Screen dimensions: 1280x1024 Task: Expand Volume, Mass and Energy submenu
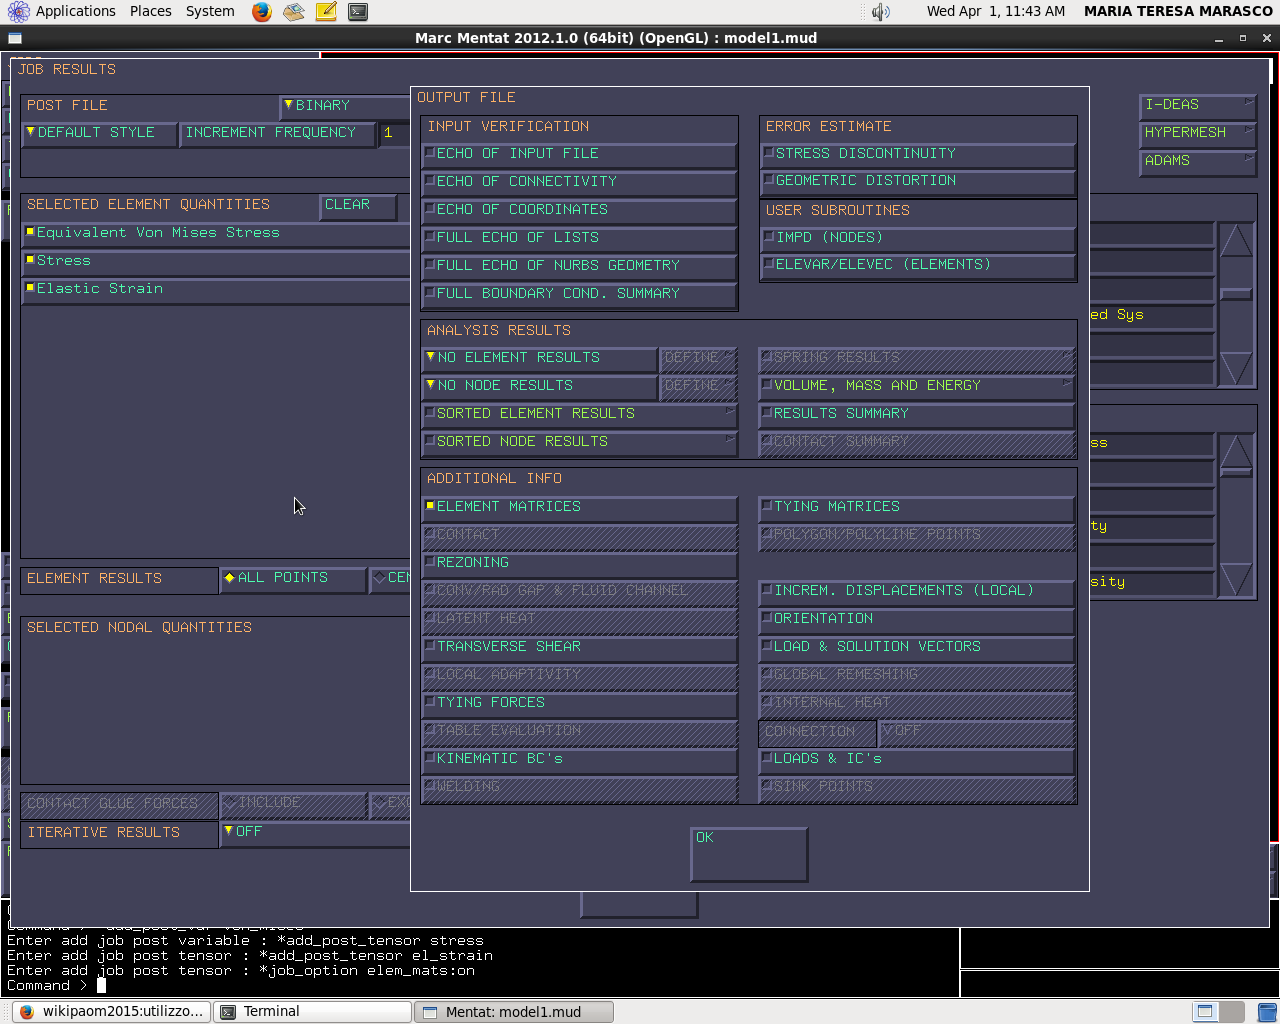(918, 386)
